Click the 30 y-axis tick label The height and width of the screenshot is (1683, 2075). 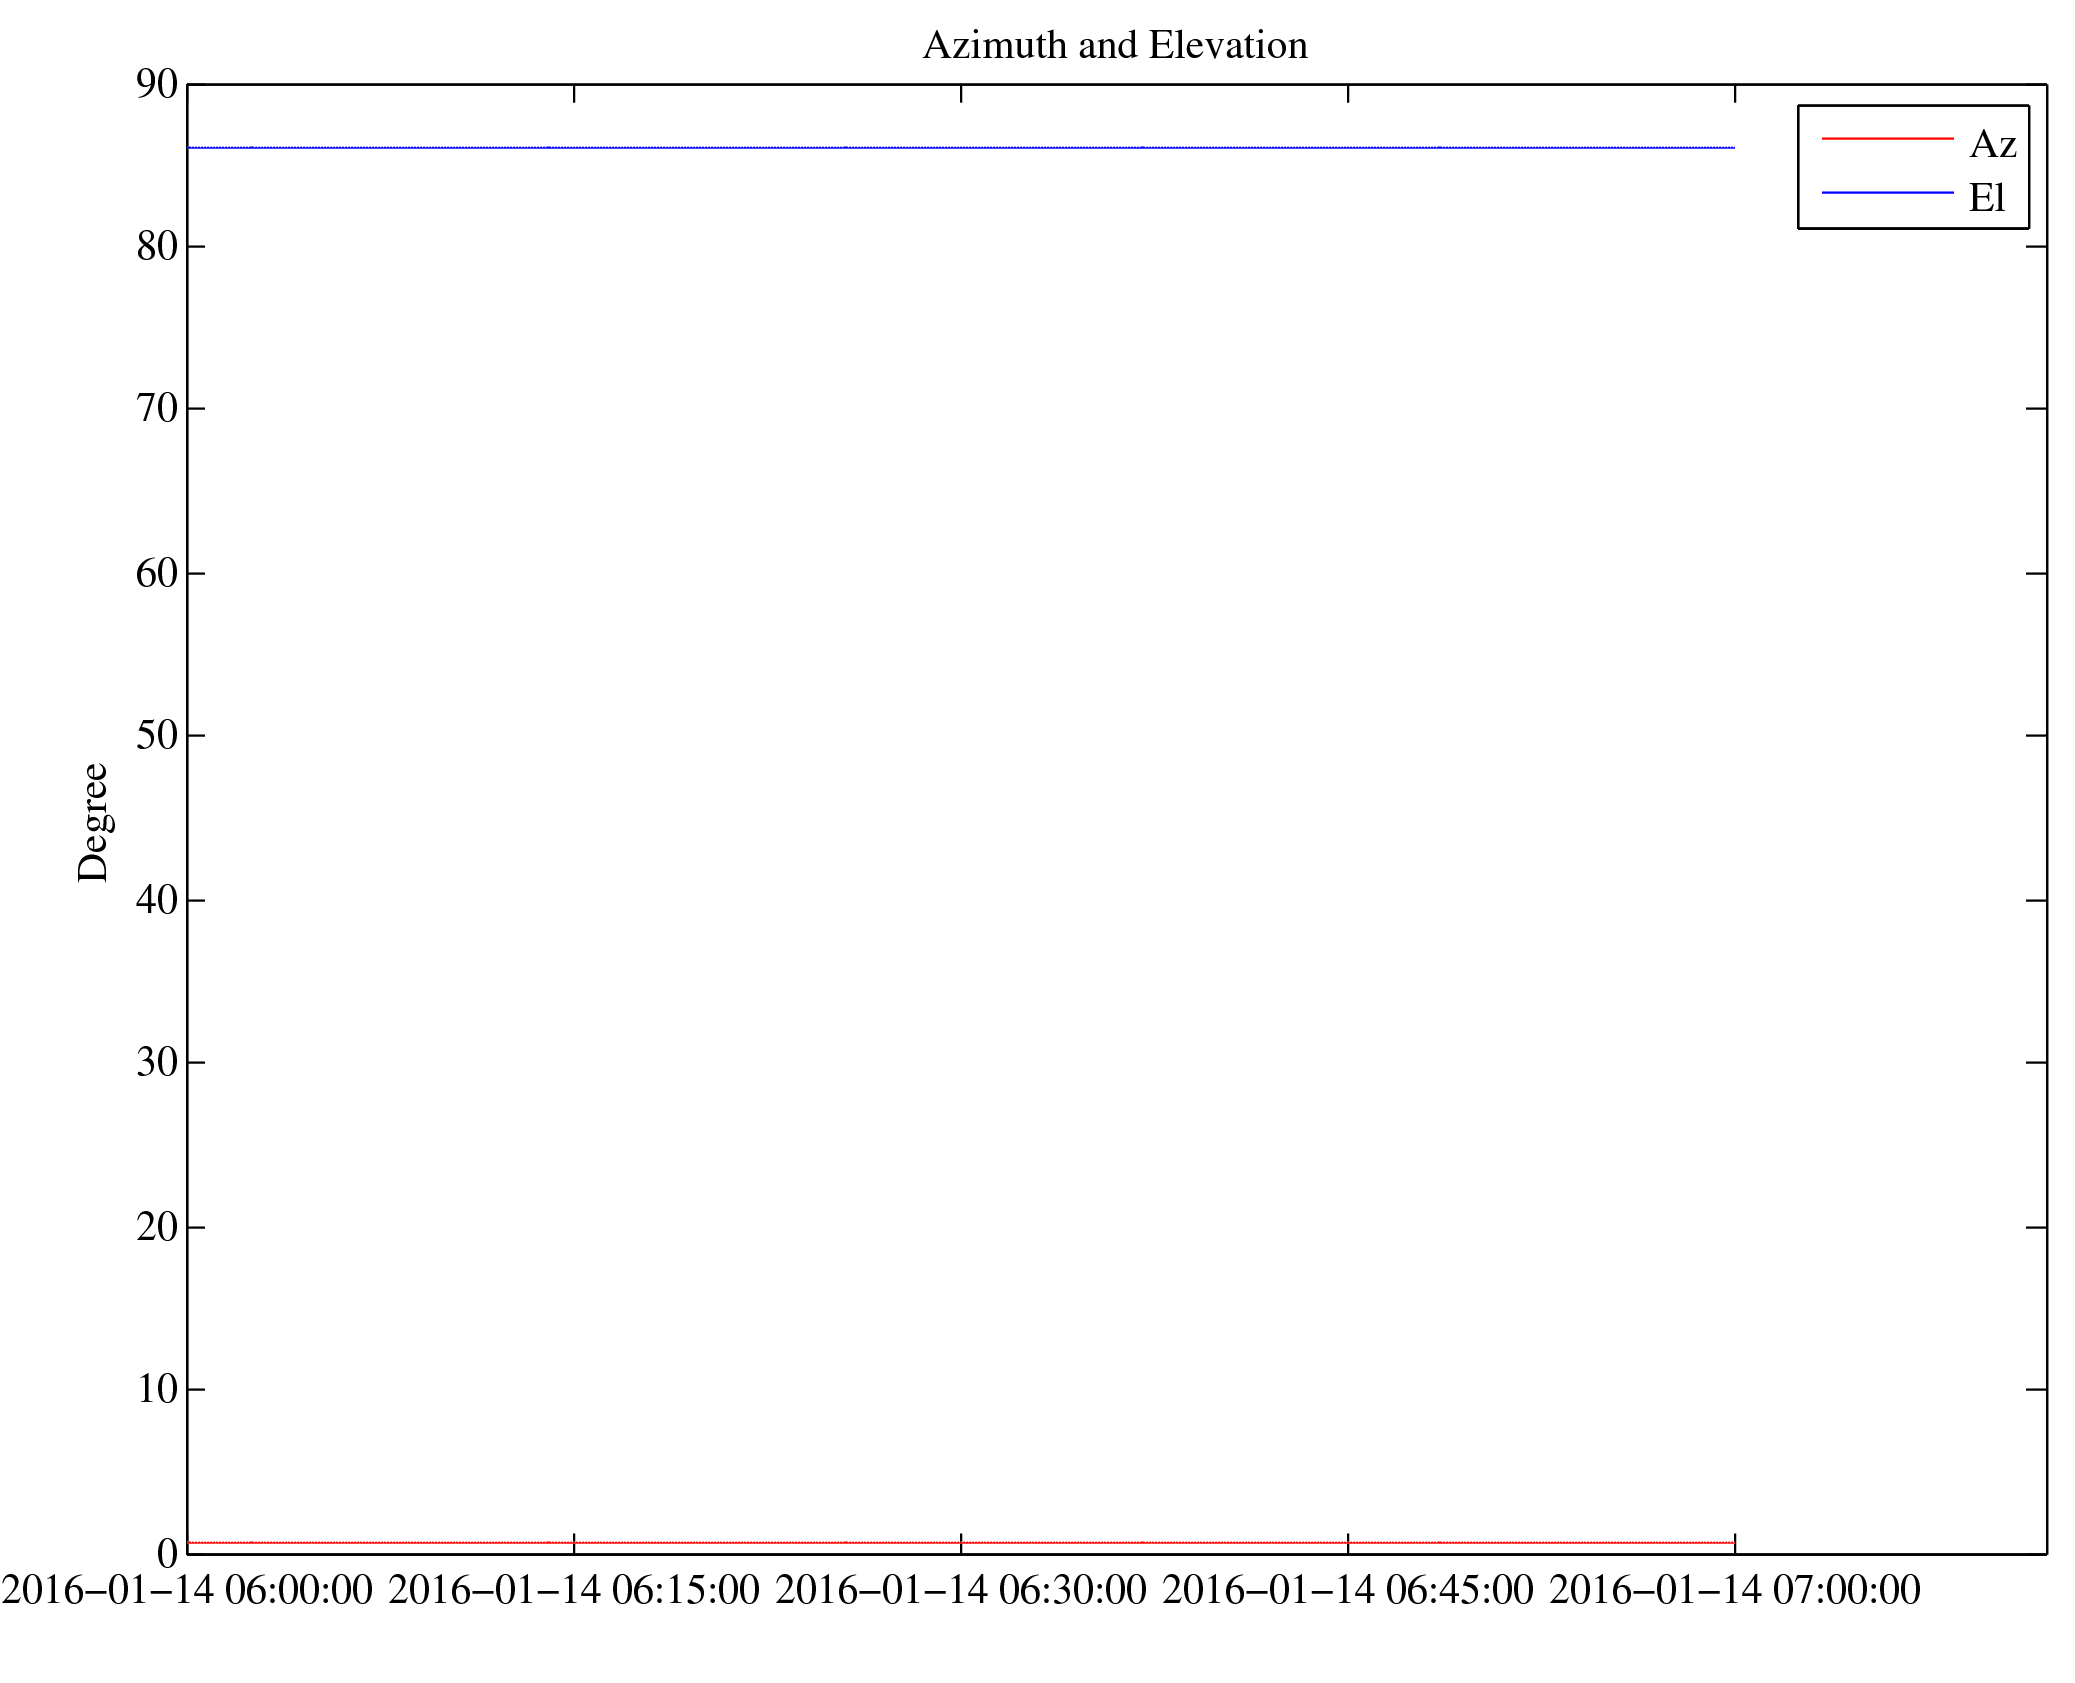(x=157, y=1062)
